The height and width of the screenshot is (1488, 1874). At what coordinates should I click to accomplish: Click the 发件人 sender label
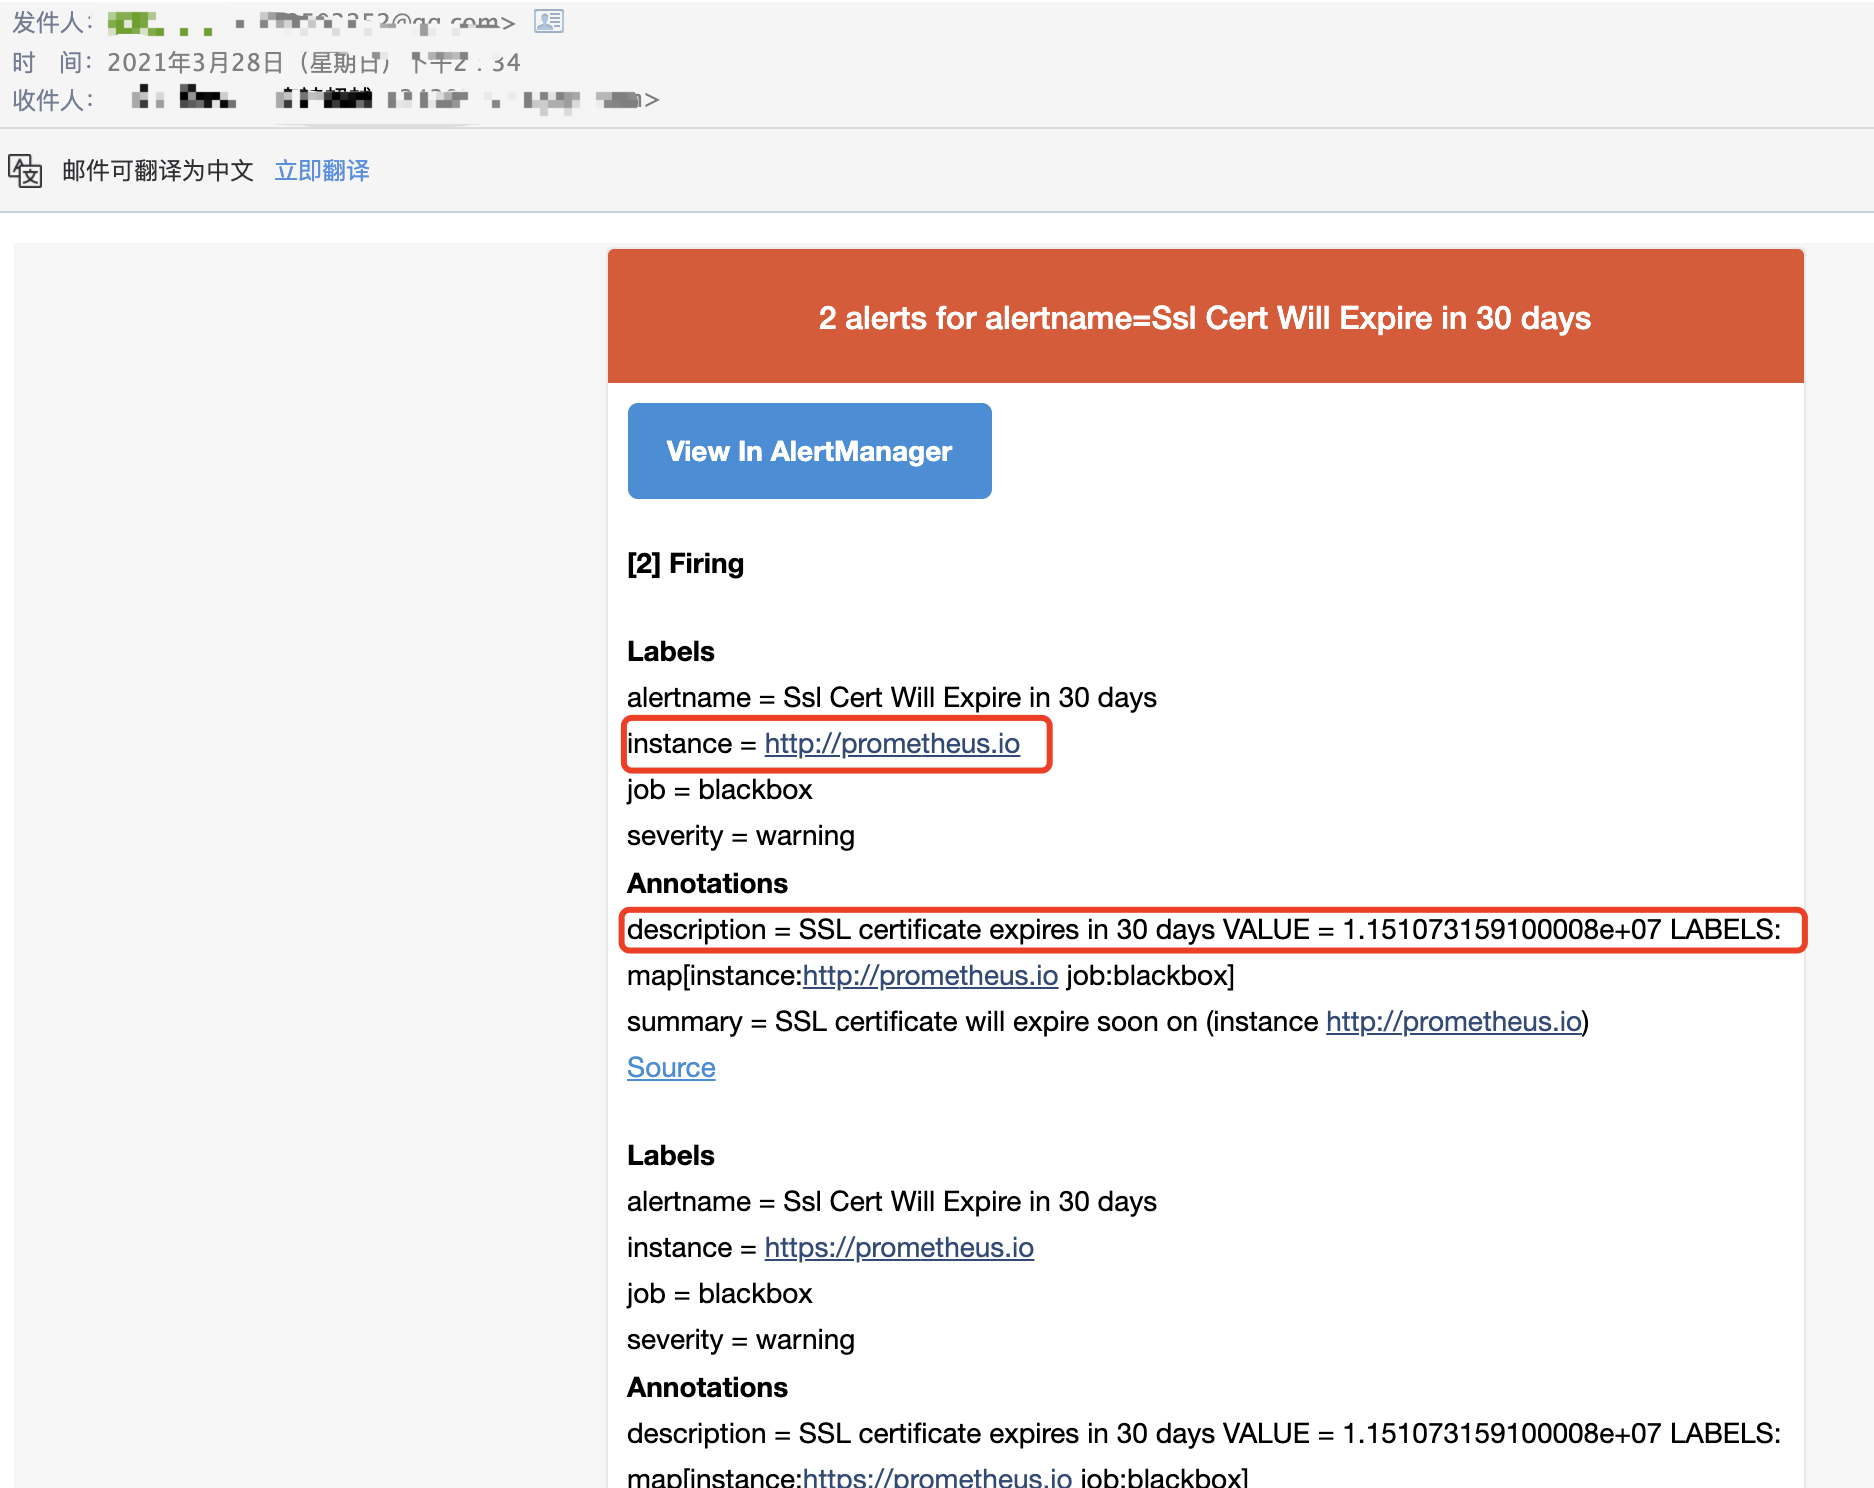(52, 22)
